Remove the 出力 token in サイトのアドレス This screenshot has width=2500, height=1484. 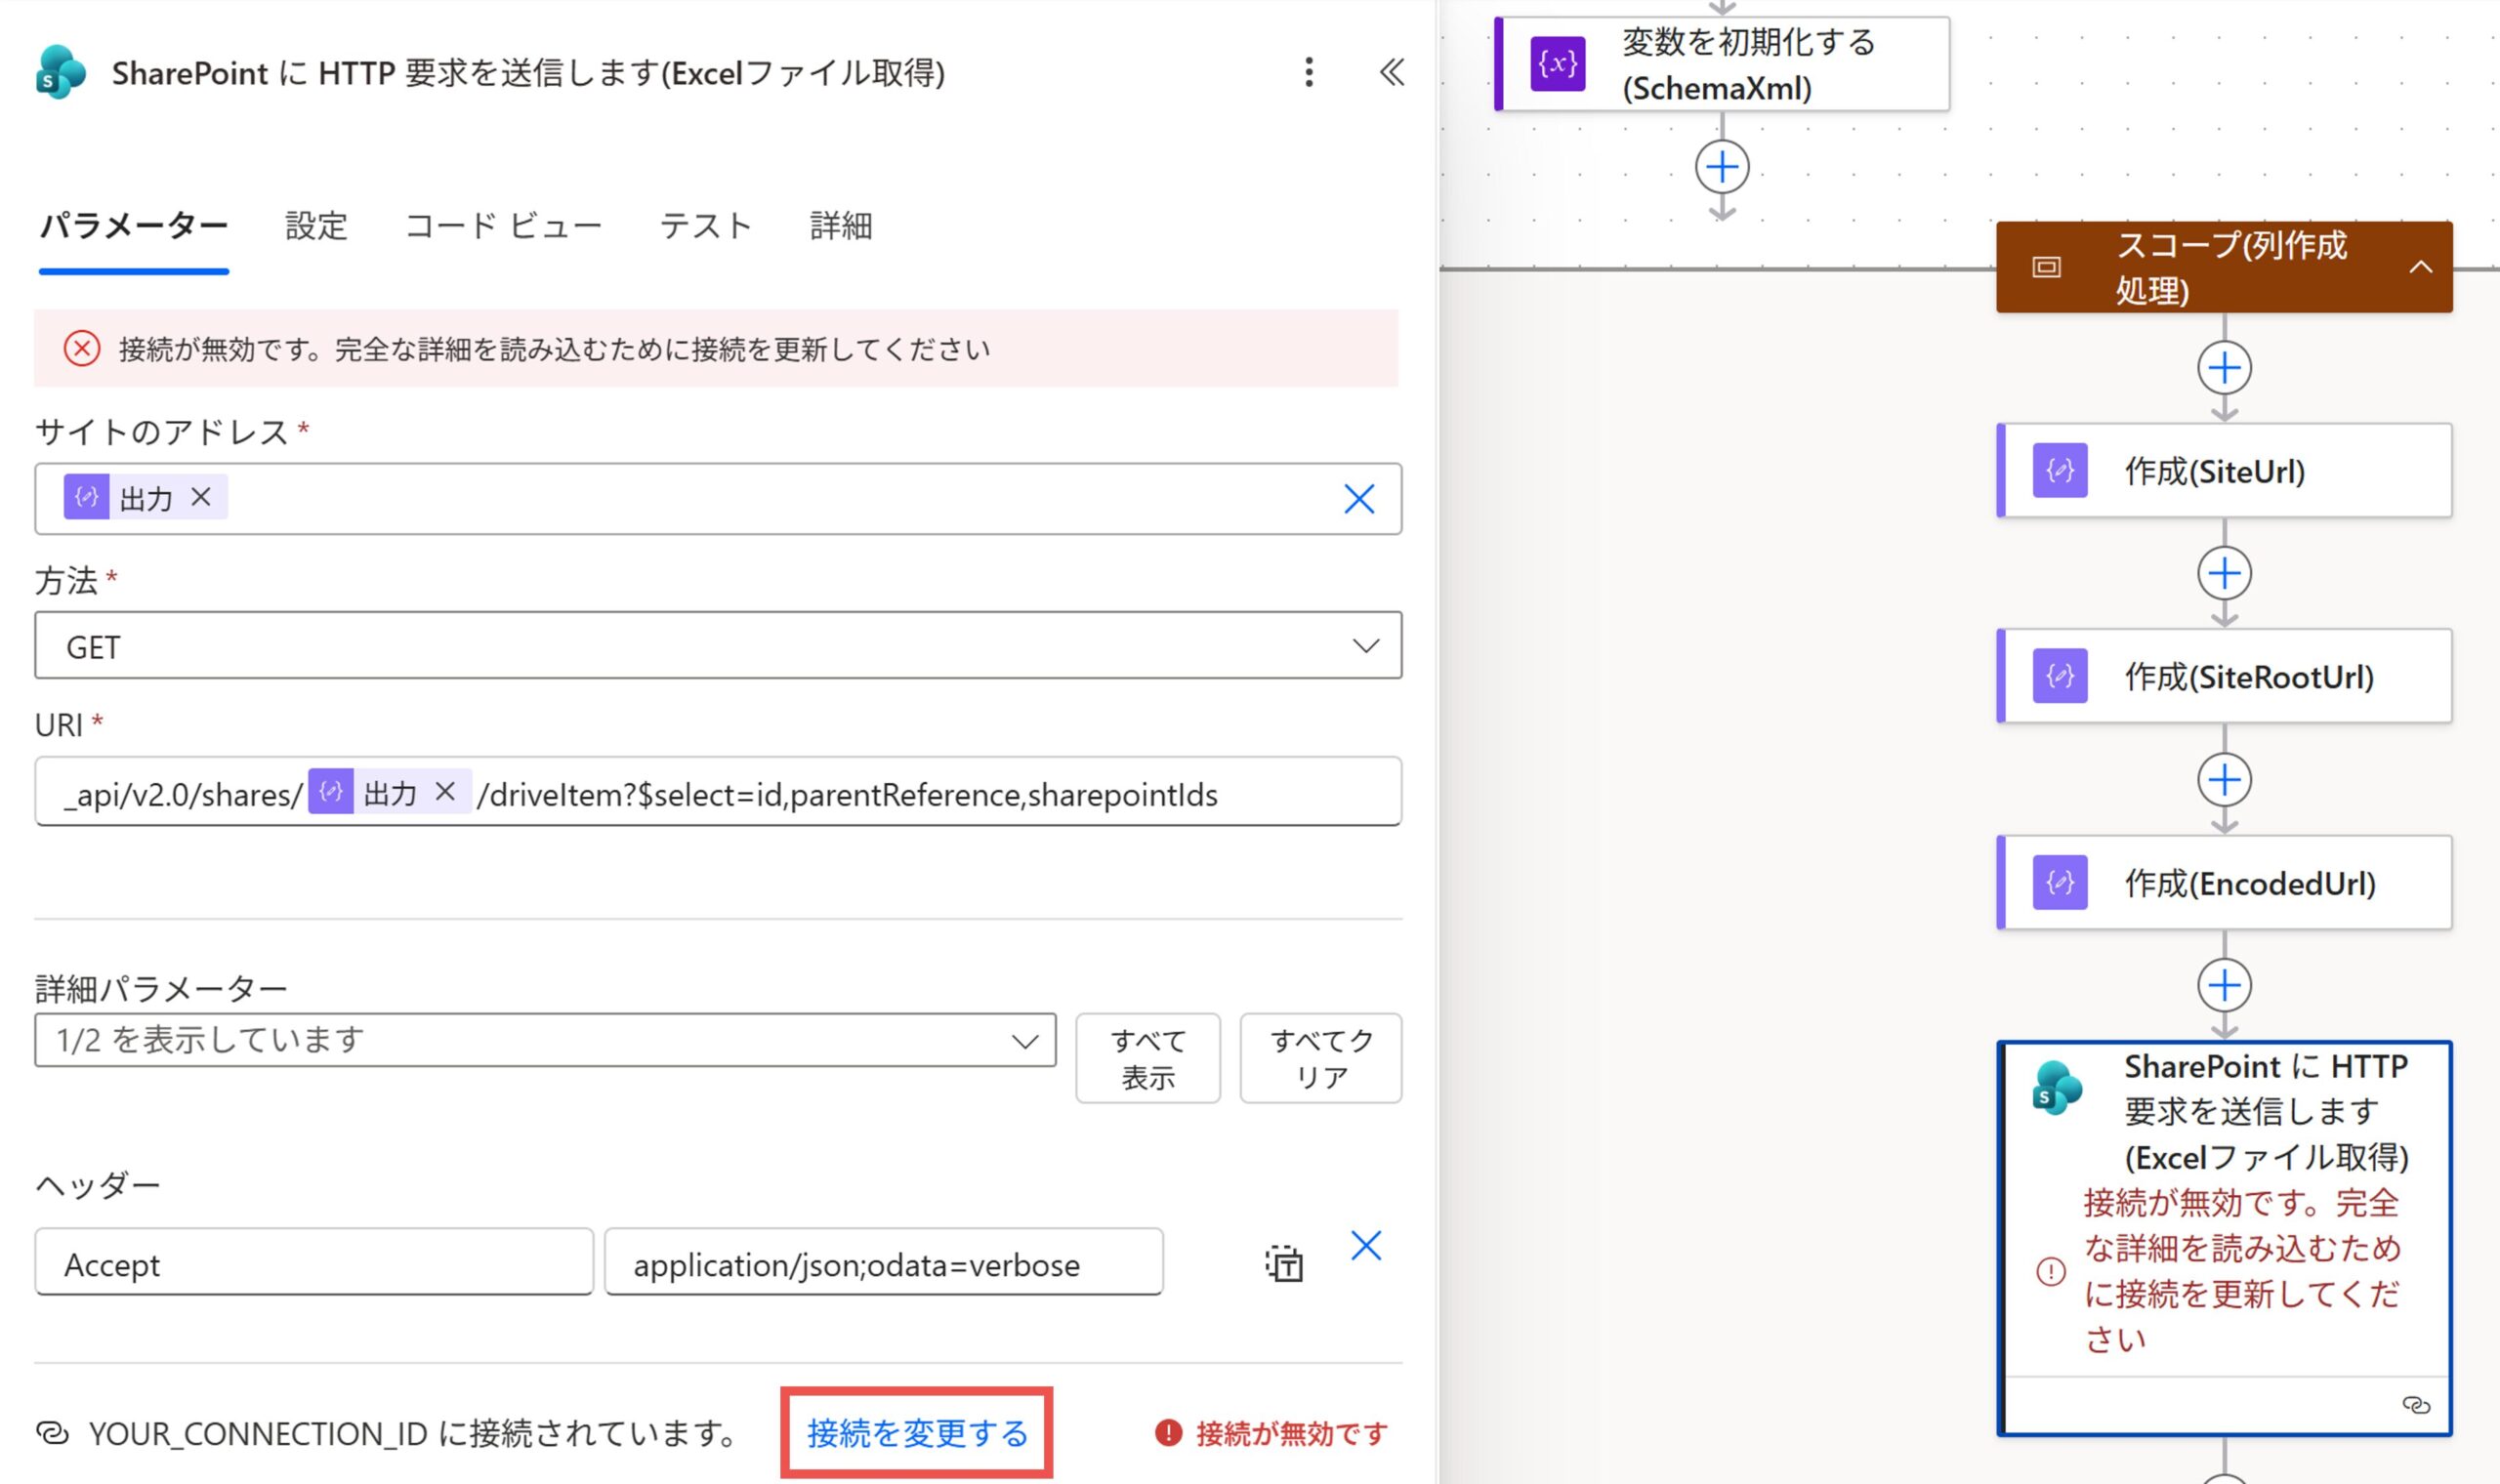[x=201, y=497]
